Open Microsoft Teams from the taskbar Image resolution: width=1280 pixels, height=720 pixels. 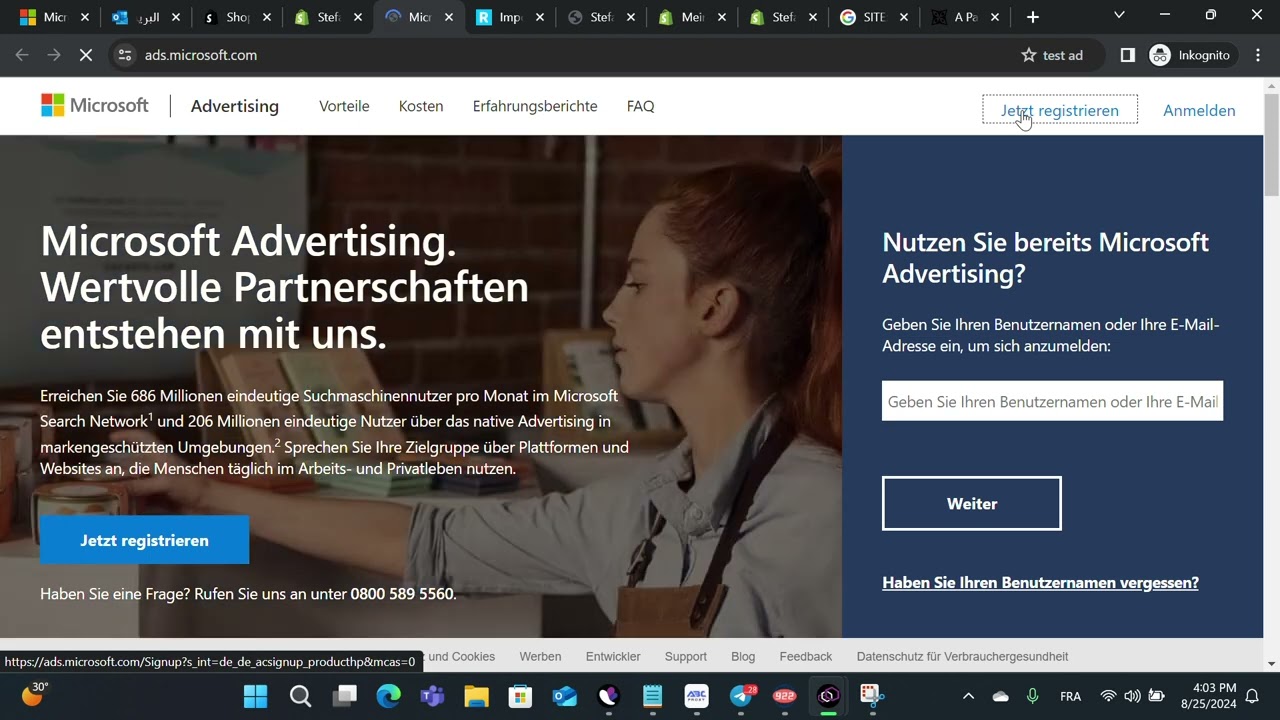click(x=432, y=696)
